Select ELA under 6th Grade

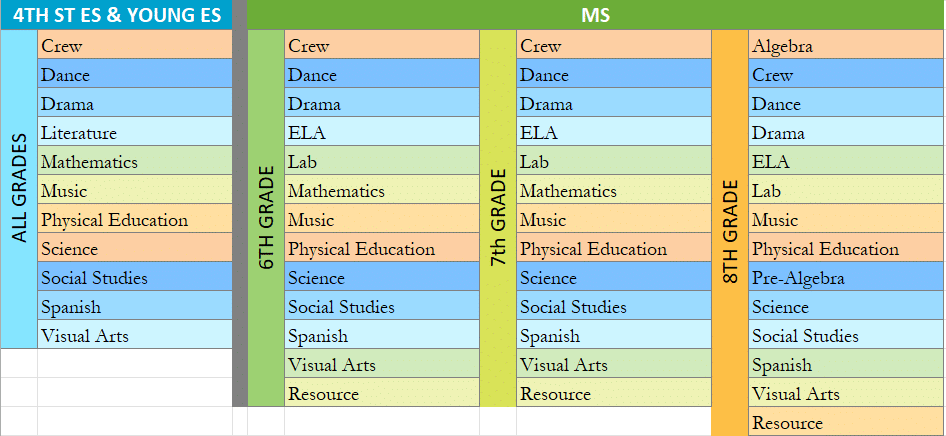[381, 133]
